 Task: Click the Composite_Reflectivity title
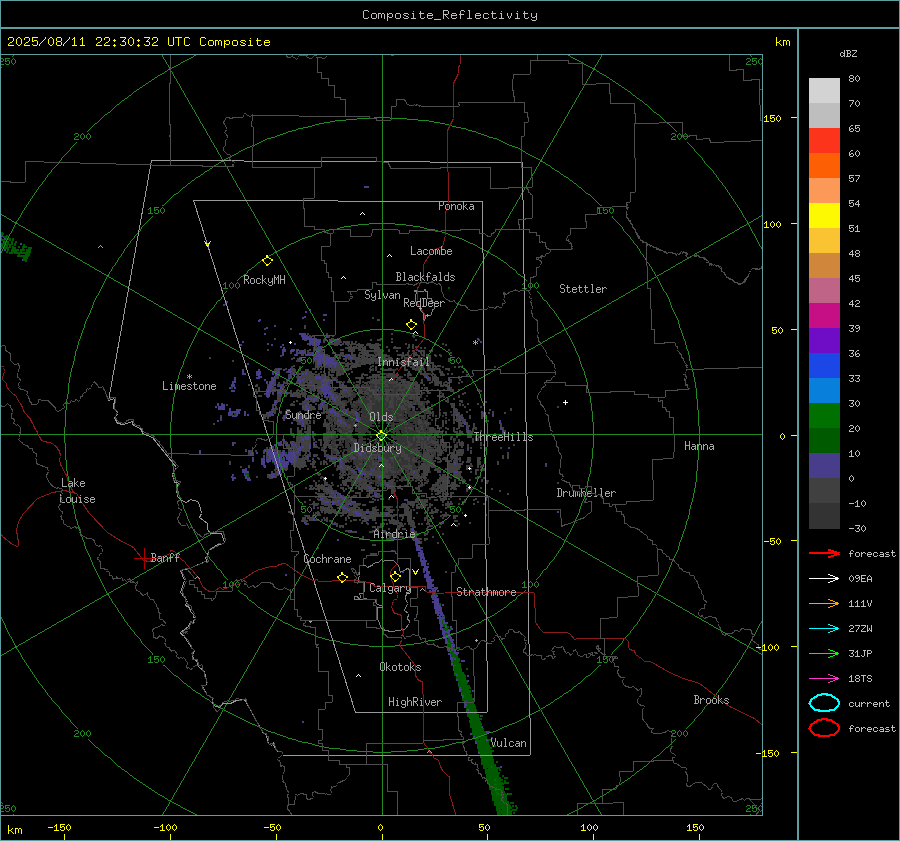point(450,15)
